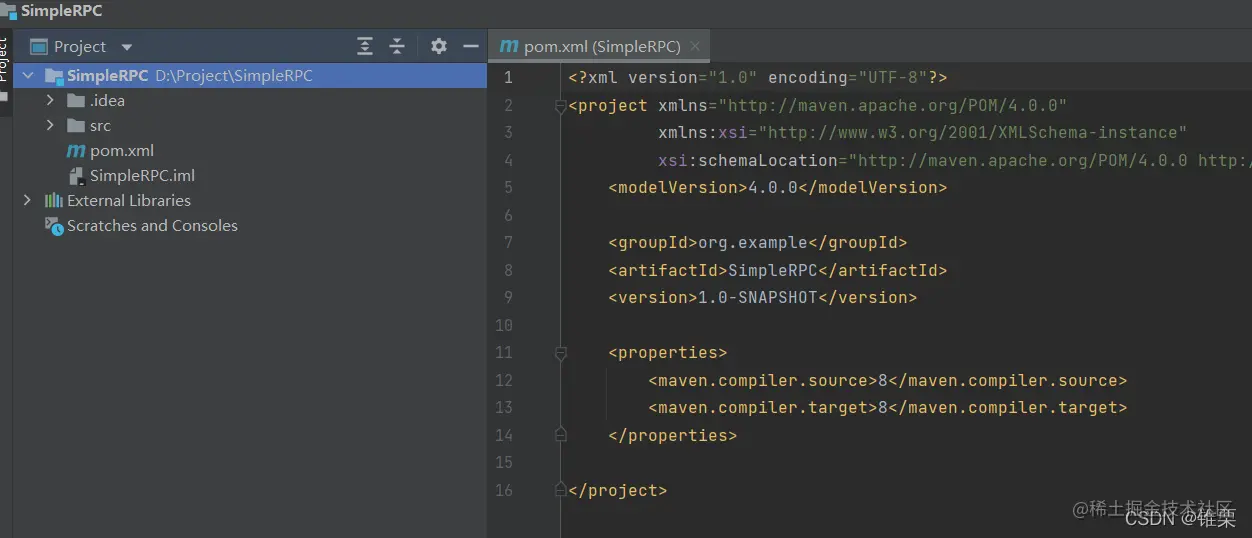Click the modelVersion value 4.0.0

pos(773,187)
